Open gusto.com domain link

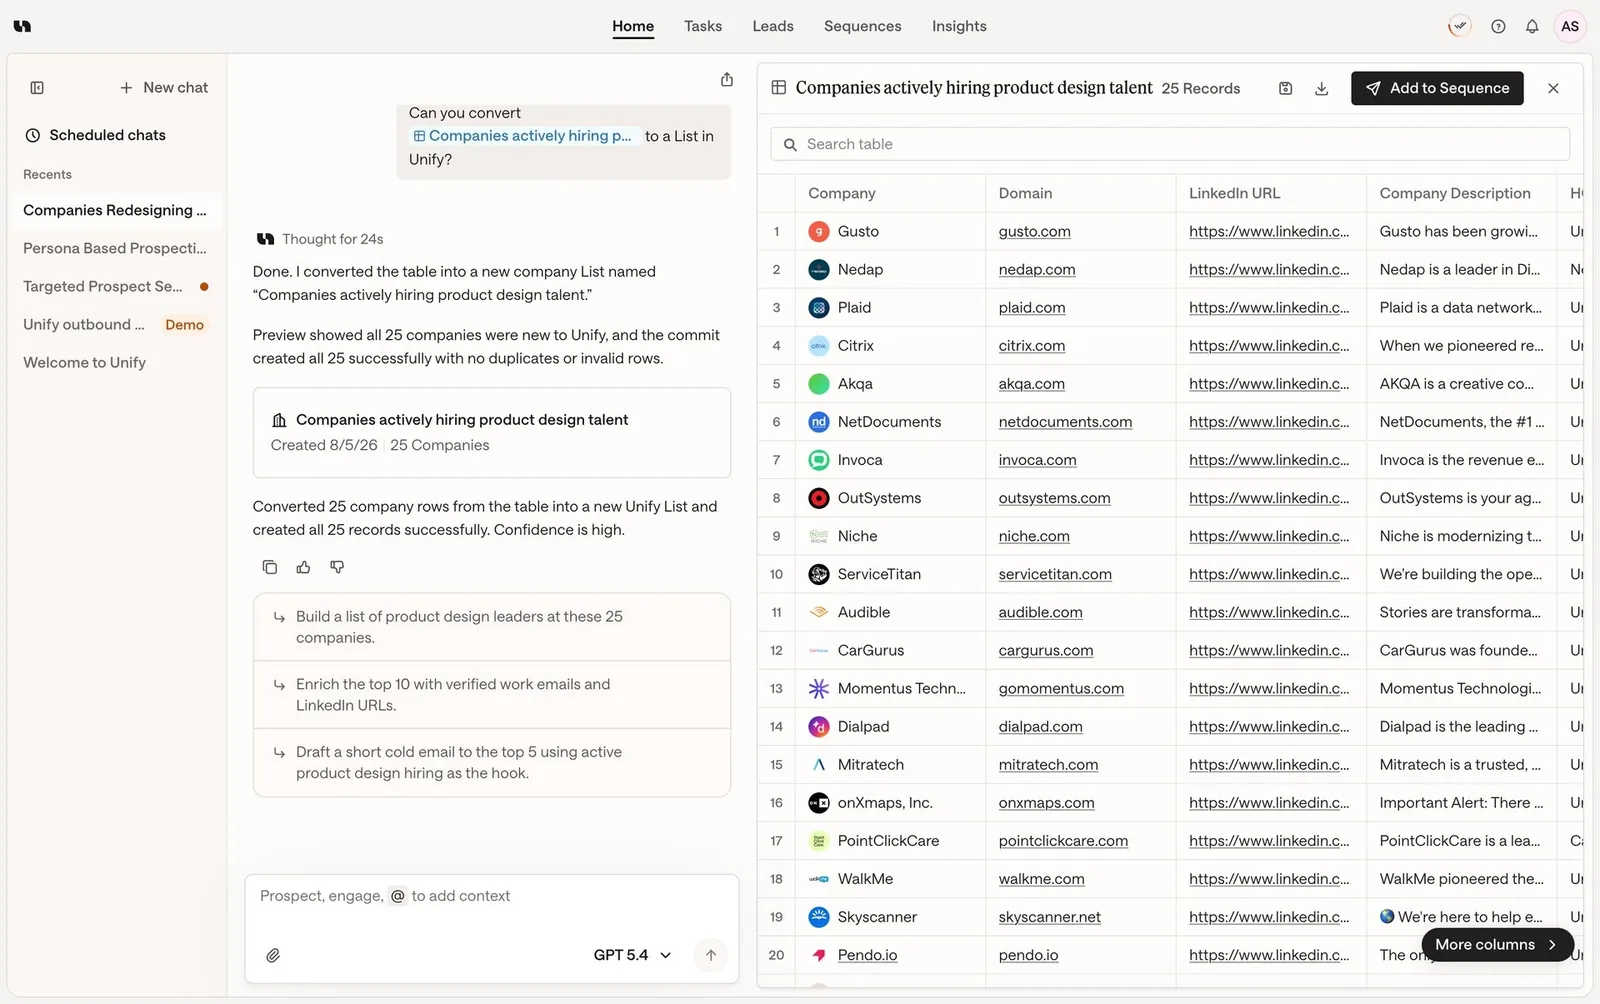(1034, 231)
